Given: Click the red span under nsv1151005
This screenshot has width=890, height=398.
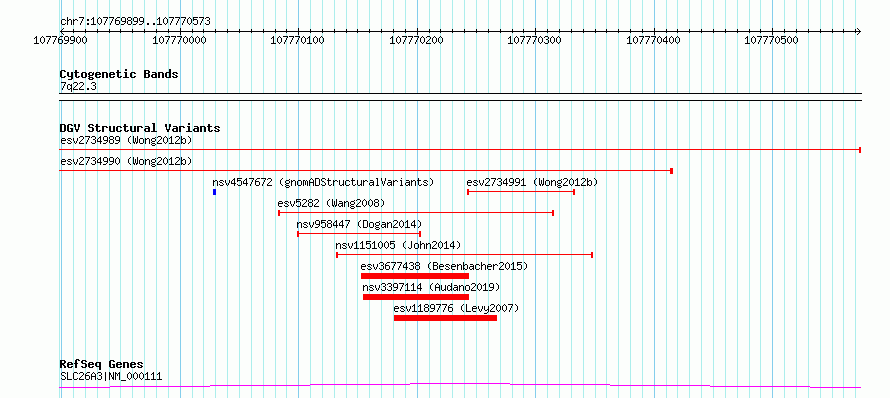Looking at the screenshot, I should pyautogui.click(x=464, y=255).
